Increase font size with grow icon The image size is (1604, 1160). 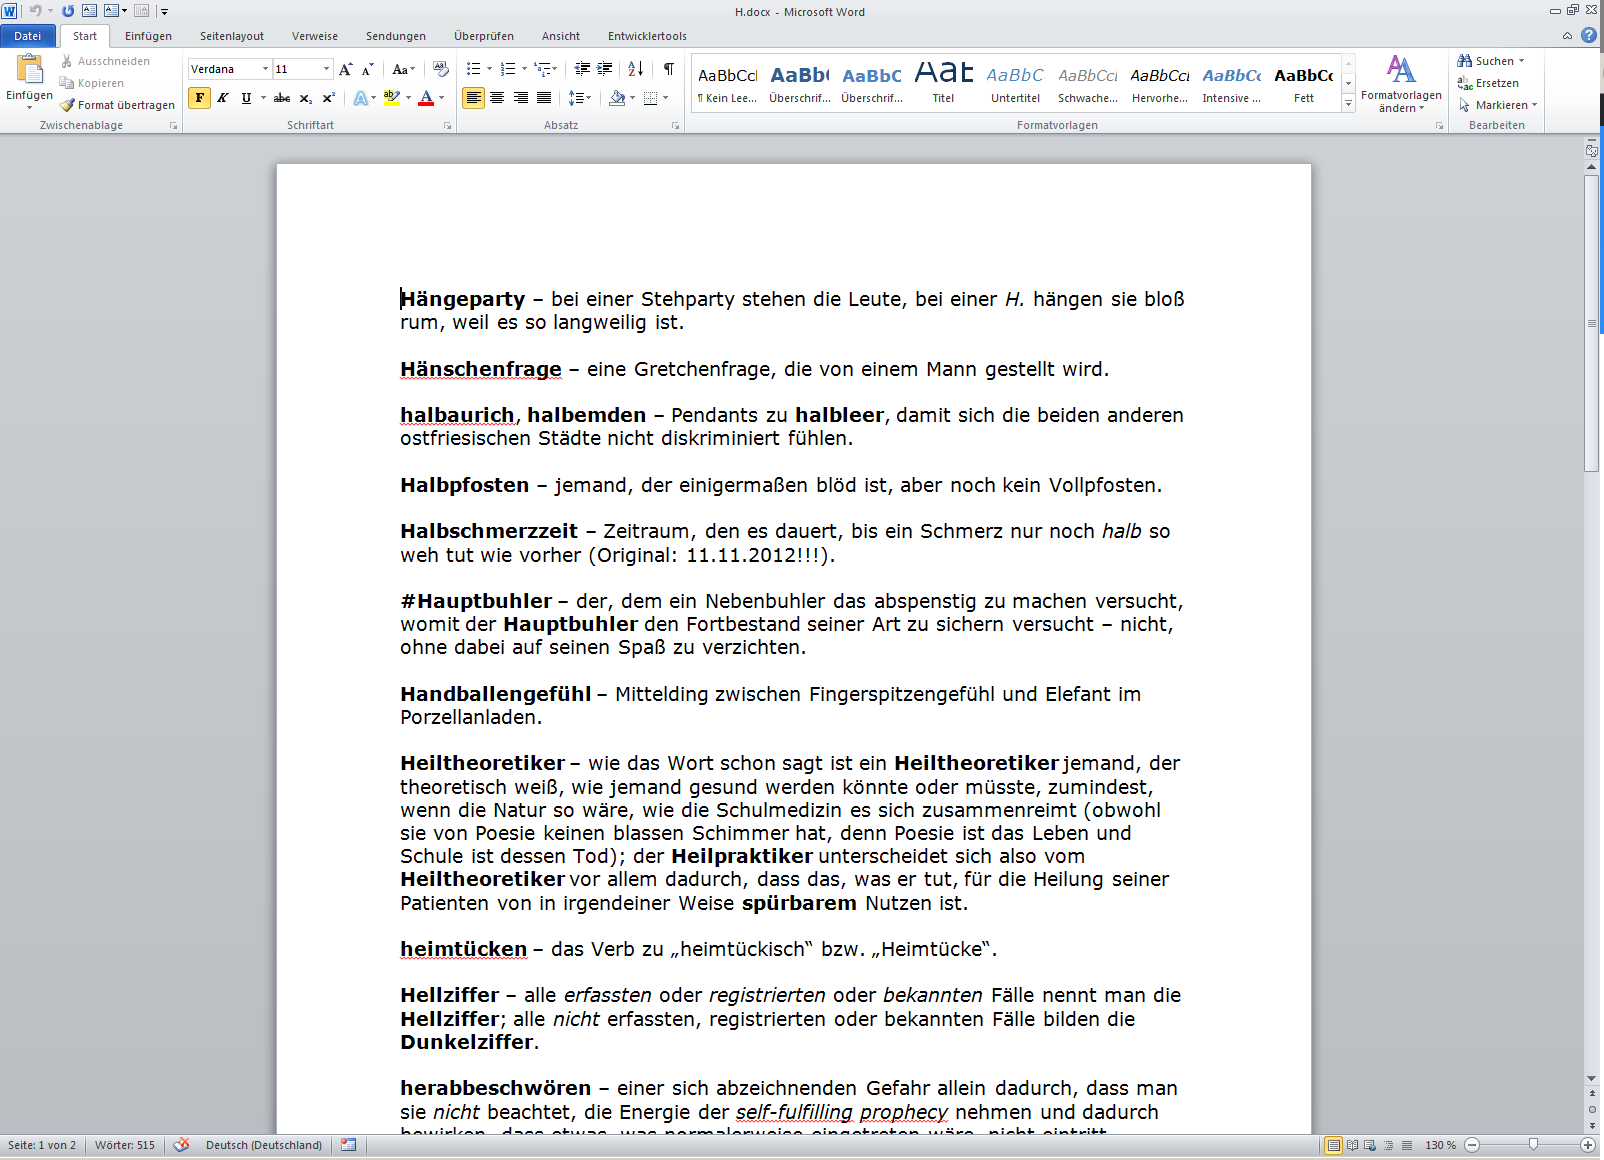tap(346, 69)
